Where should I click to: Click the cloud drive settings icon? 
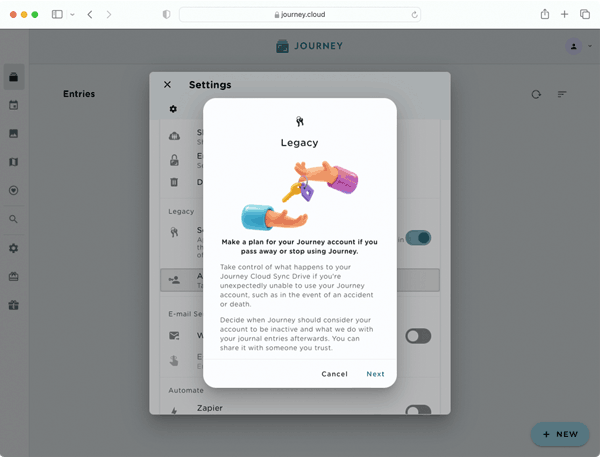click(174, 136)
